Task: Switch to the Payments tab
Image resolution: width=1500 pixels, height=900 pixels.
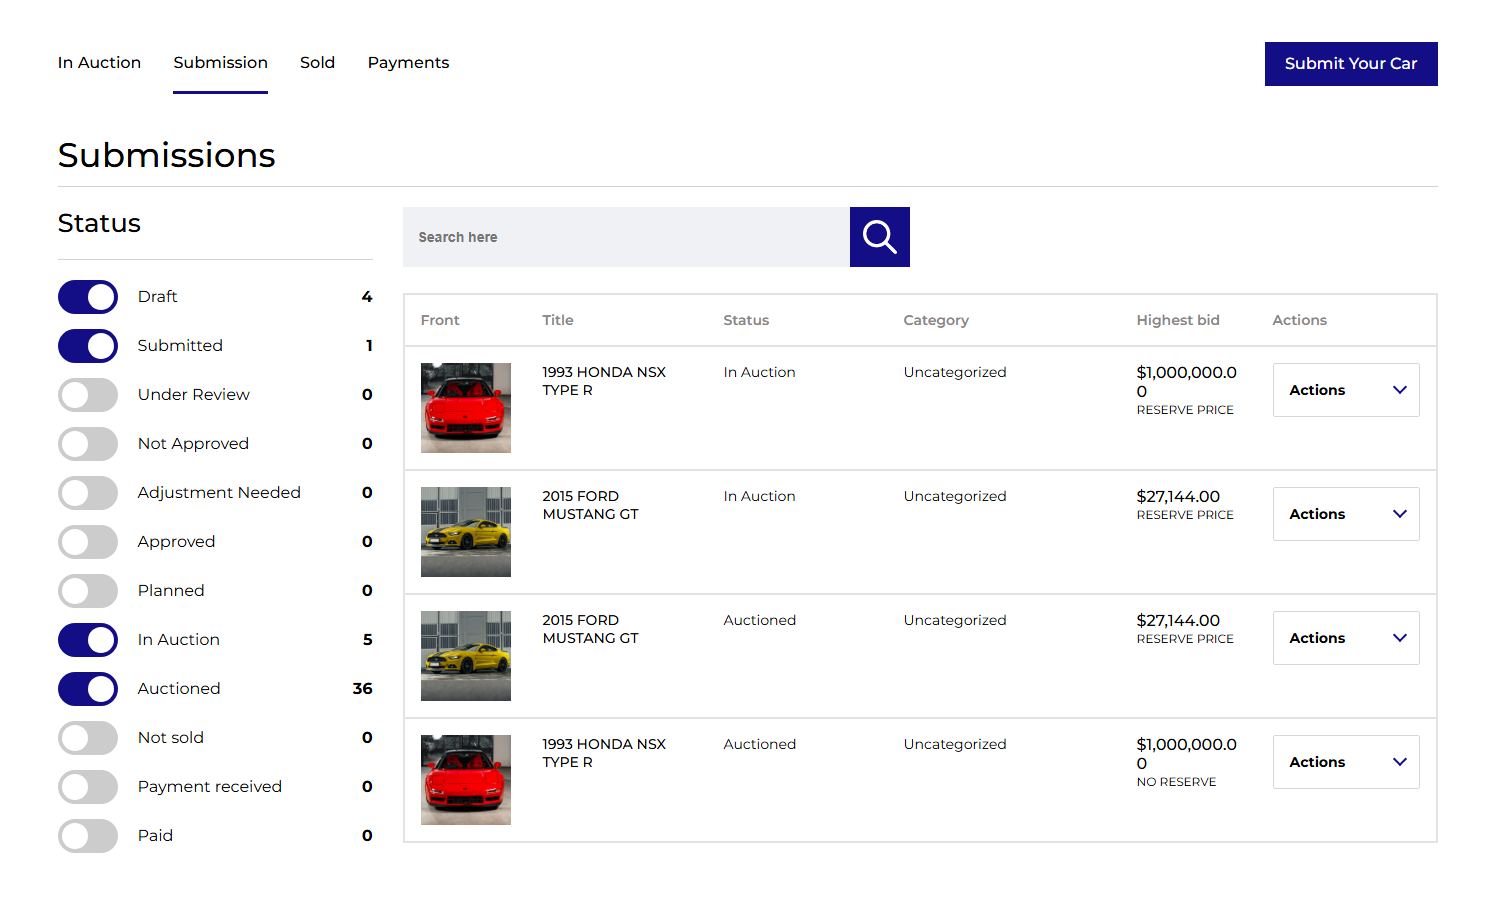Action: pyautogui.click(x=408, y=63)
